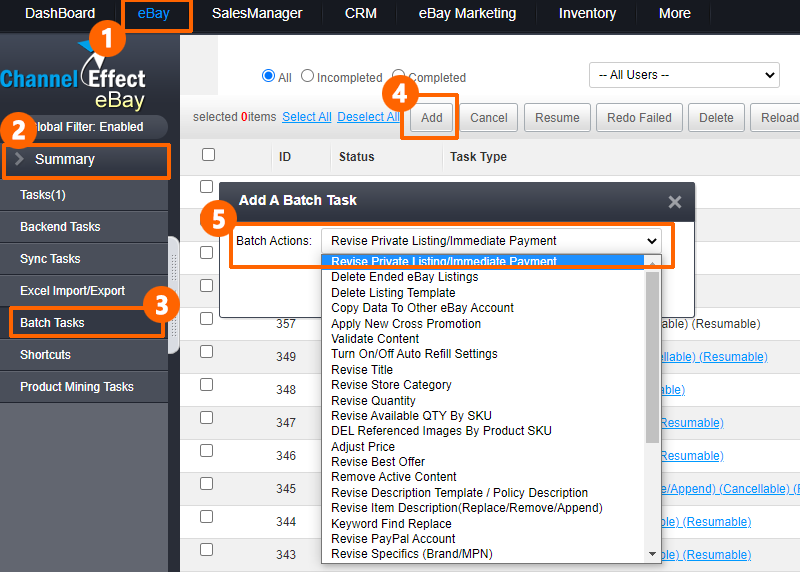The image size is (800, 572).
Task: Select the All radio button
Action: click(x=268, y=76)
